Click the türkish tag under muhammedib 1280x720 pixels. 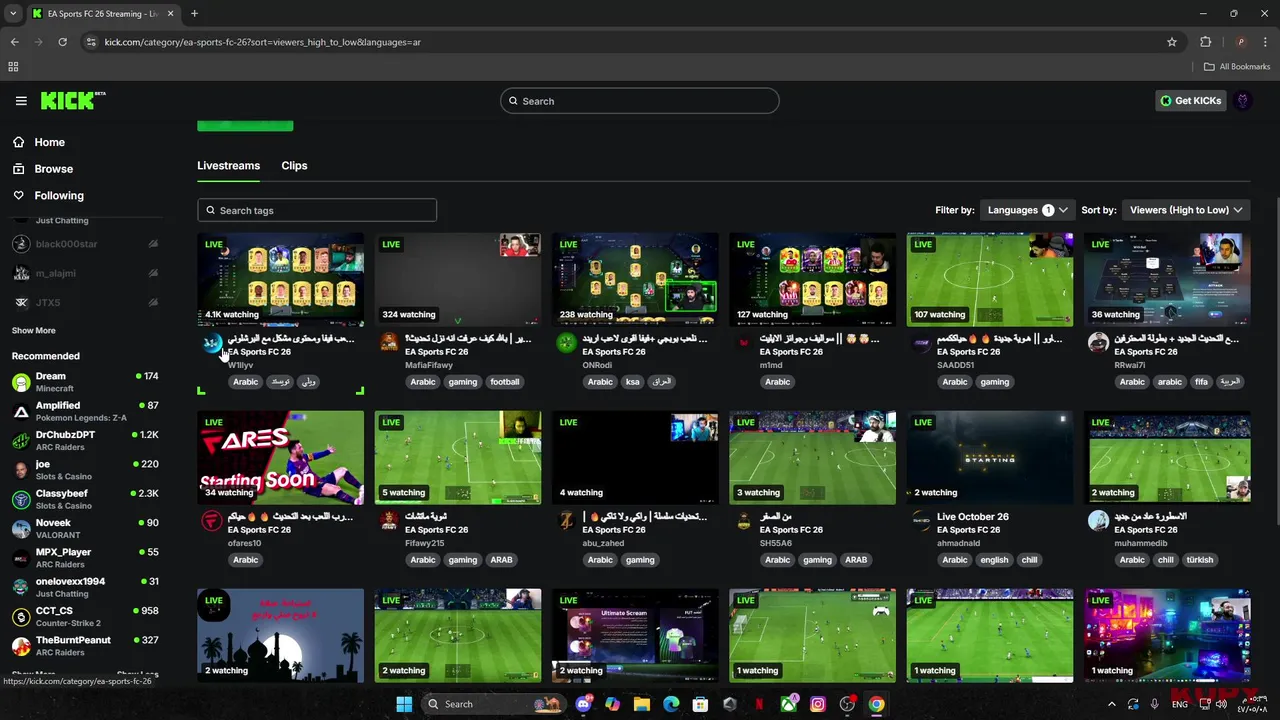tap(1199, 560)
